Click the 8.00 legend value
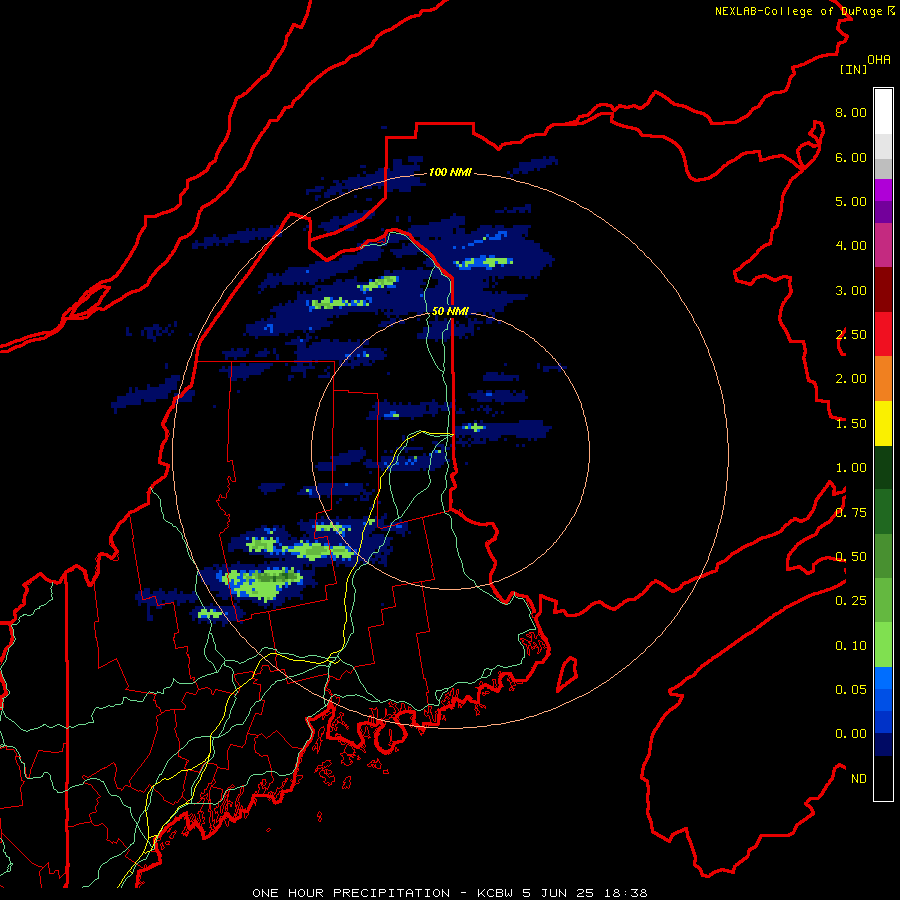Image resolution: width=900 pixels, height=900 pixels. 851,112
